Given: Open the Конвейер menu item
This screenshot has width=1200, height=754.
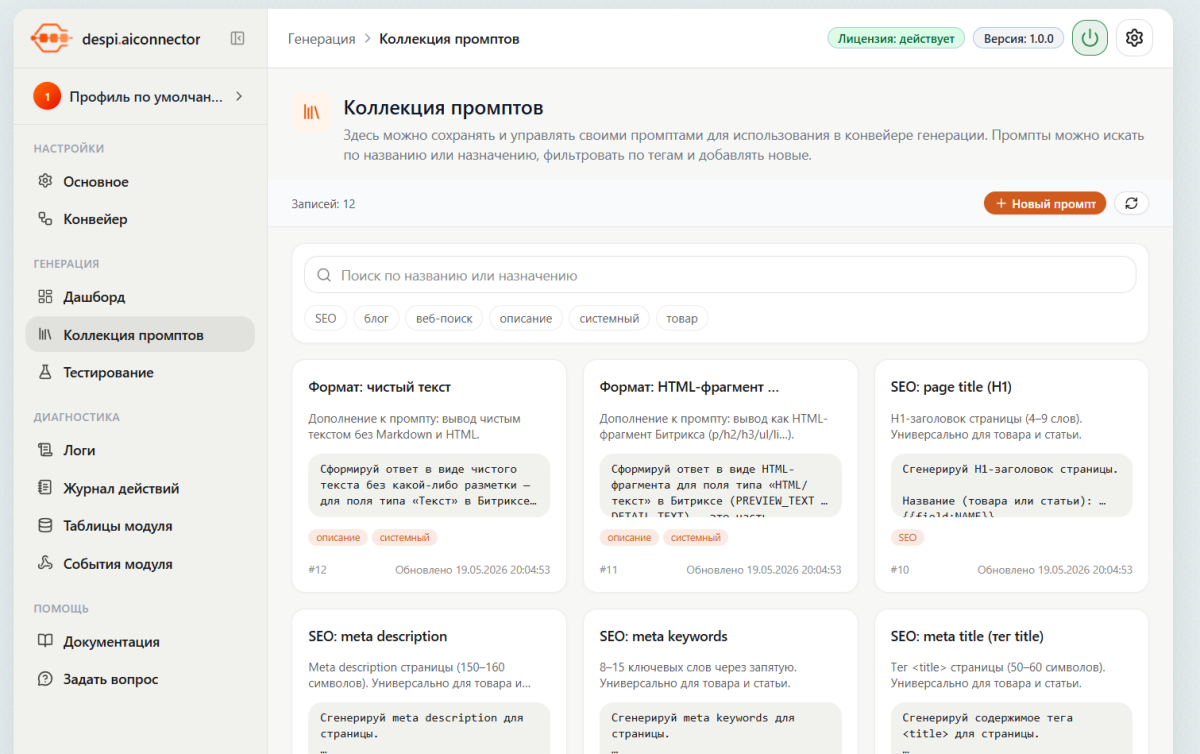Looking at the screenshot, I should 140,219.
